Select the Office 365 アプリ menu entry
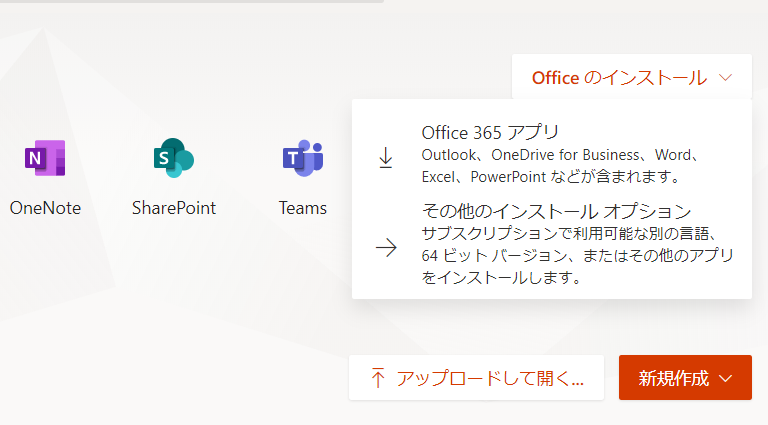768x425 pixels. 552,154
